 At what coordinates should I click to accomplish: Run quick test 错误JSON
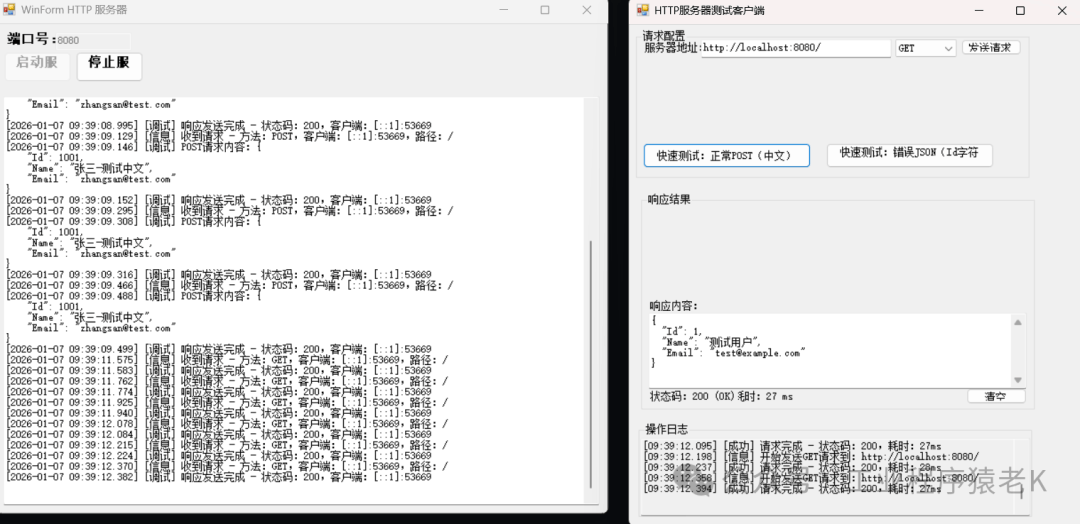[x=909, y=155]
